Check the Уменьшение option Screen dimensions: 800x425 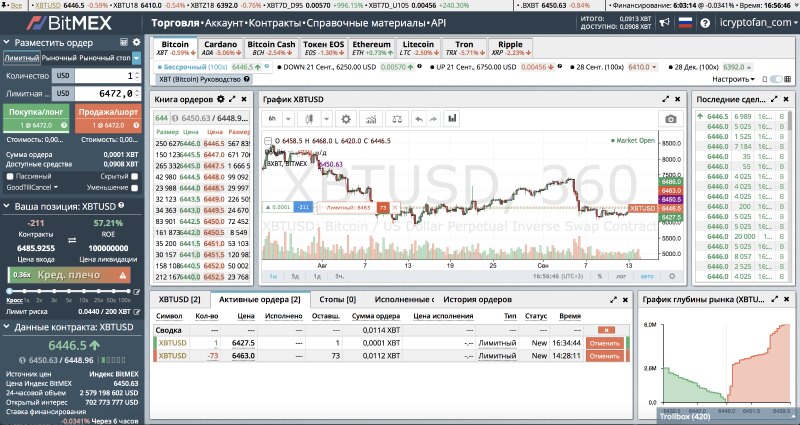click(x=135, y=187)
